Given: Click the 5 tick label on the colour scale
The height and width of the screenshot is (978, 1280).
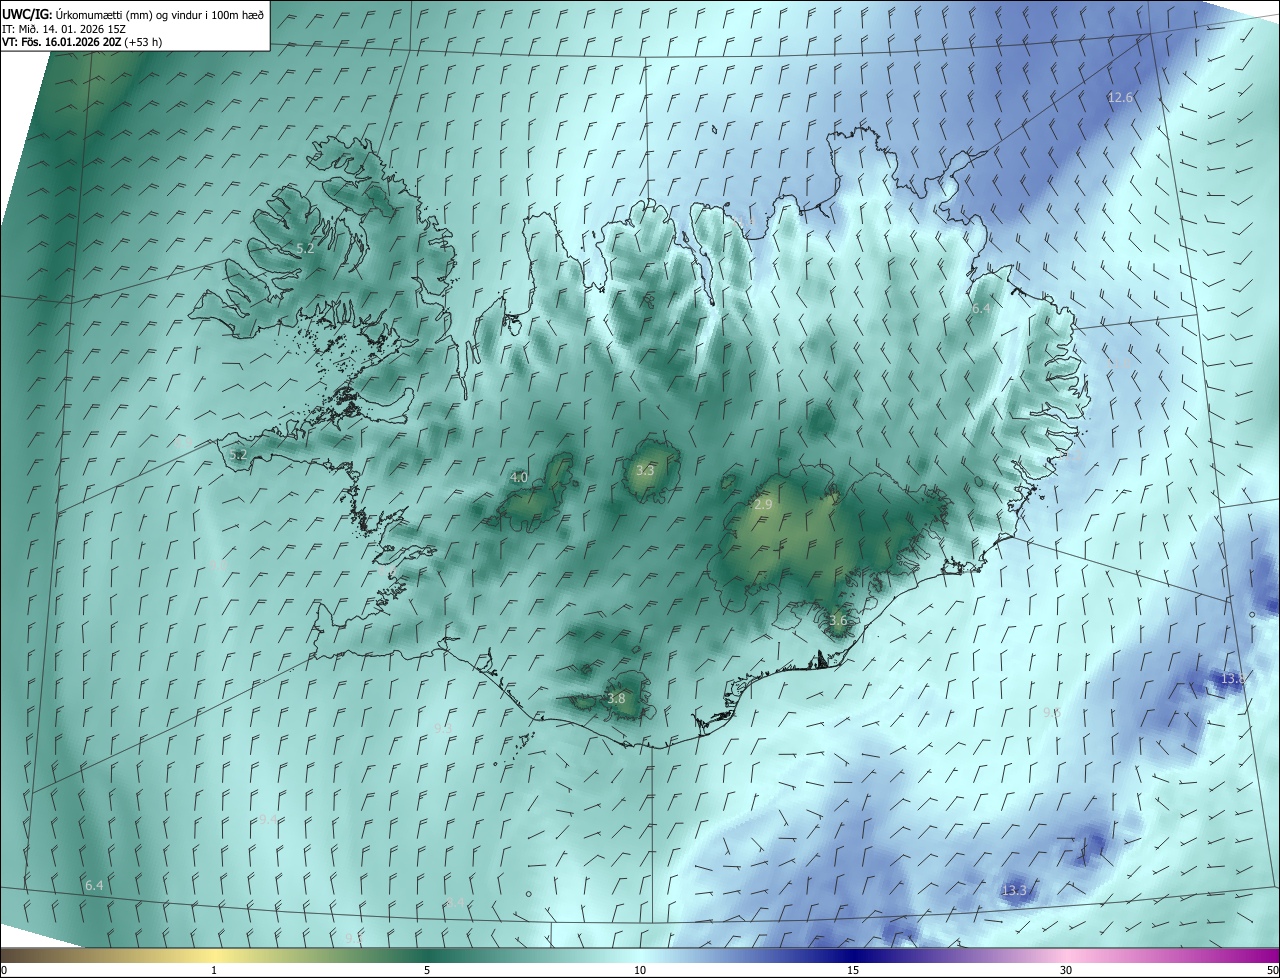Looking at the screenshot, I should 427,970.
